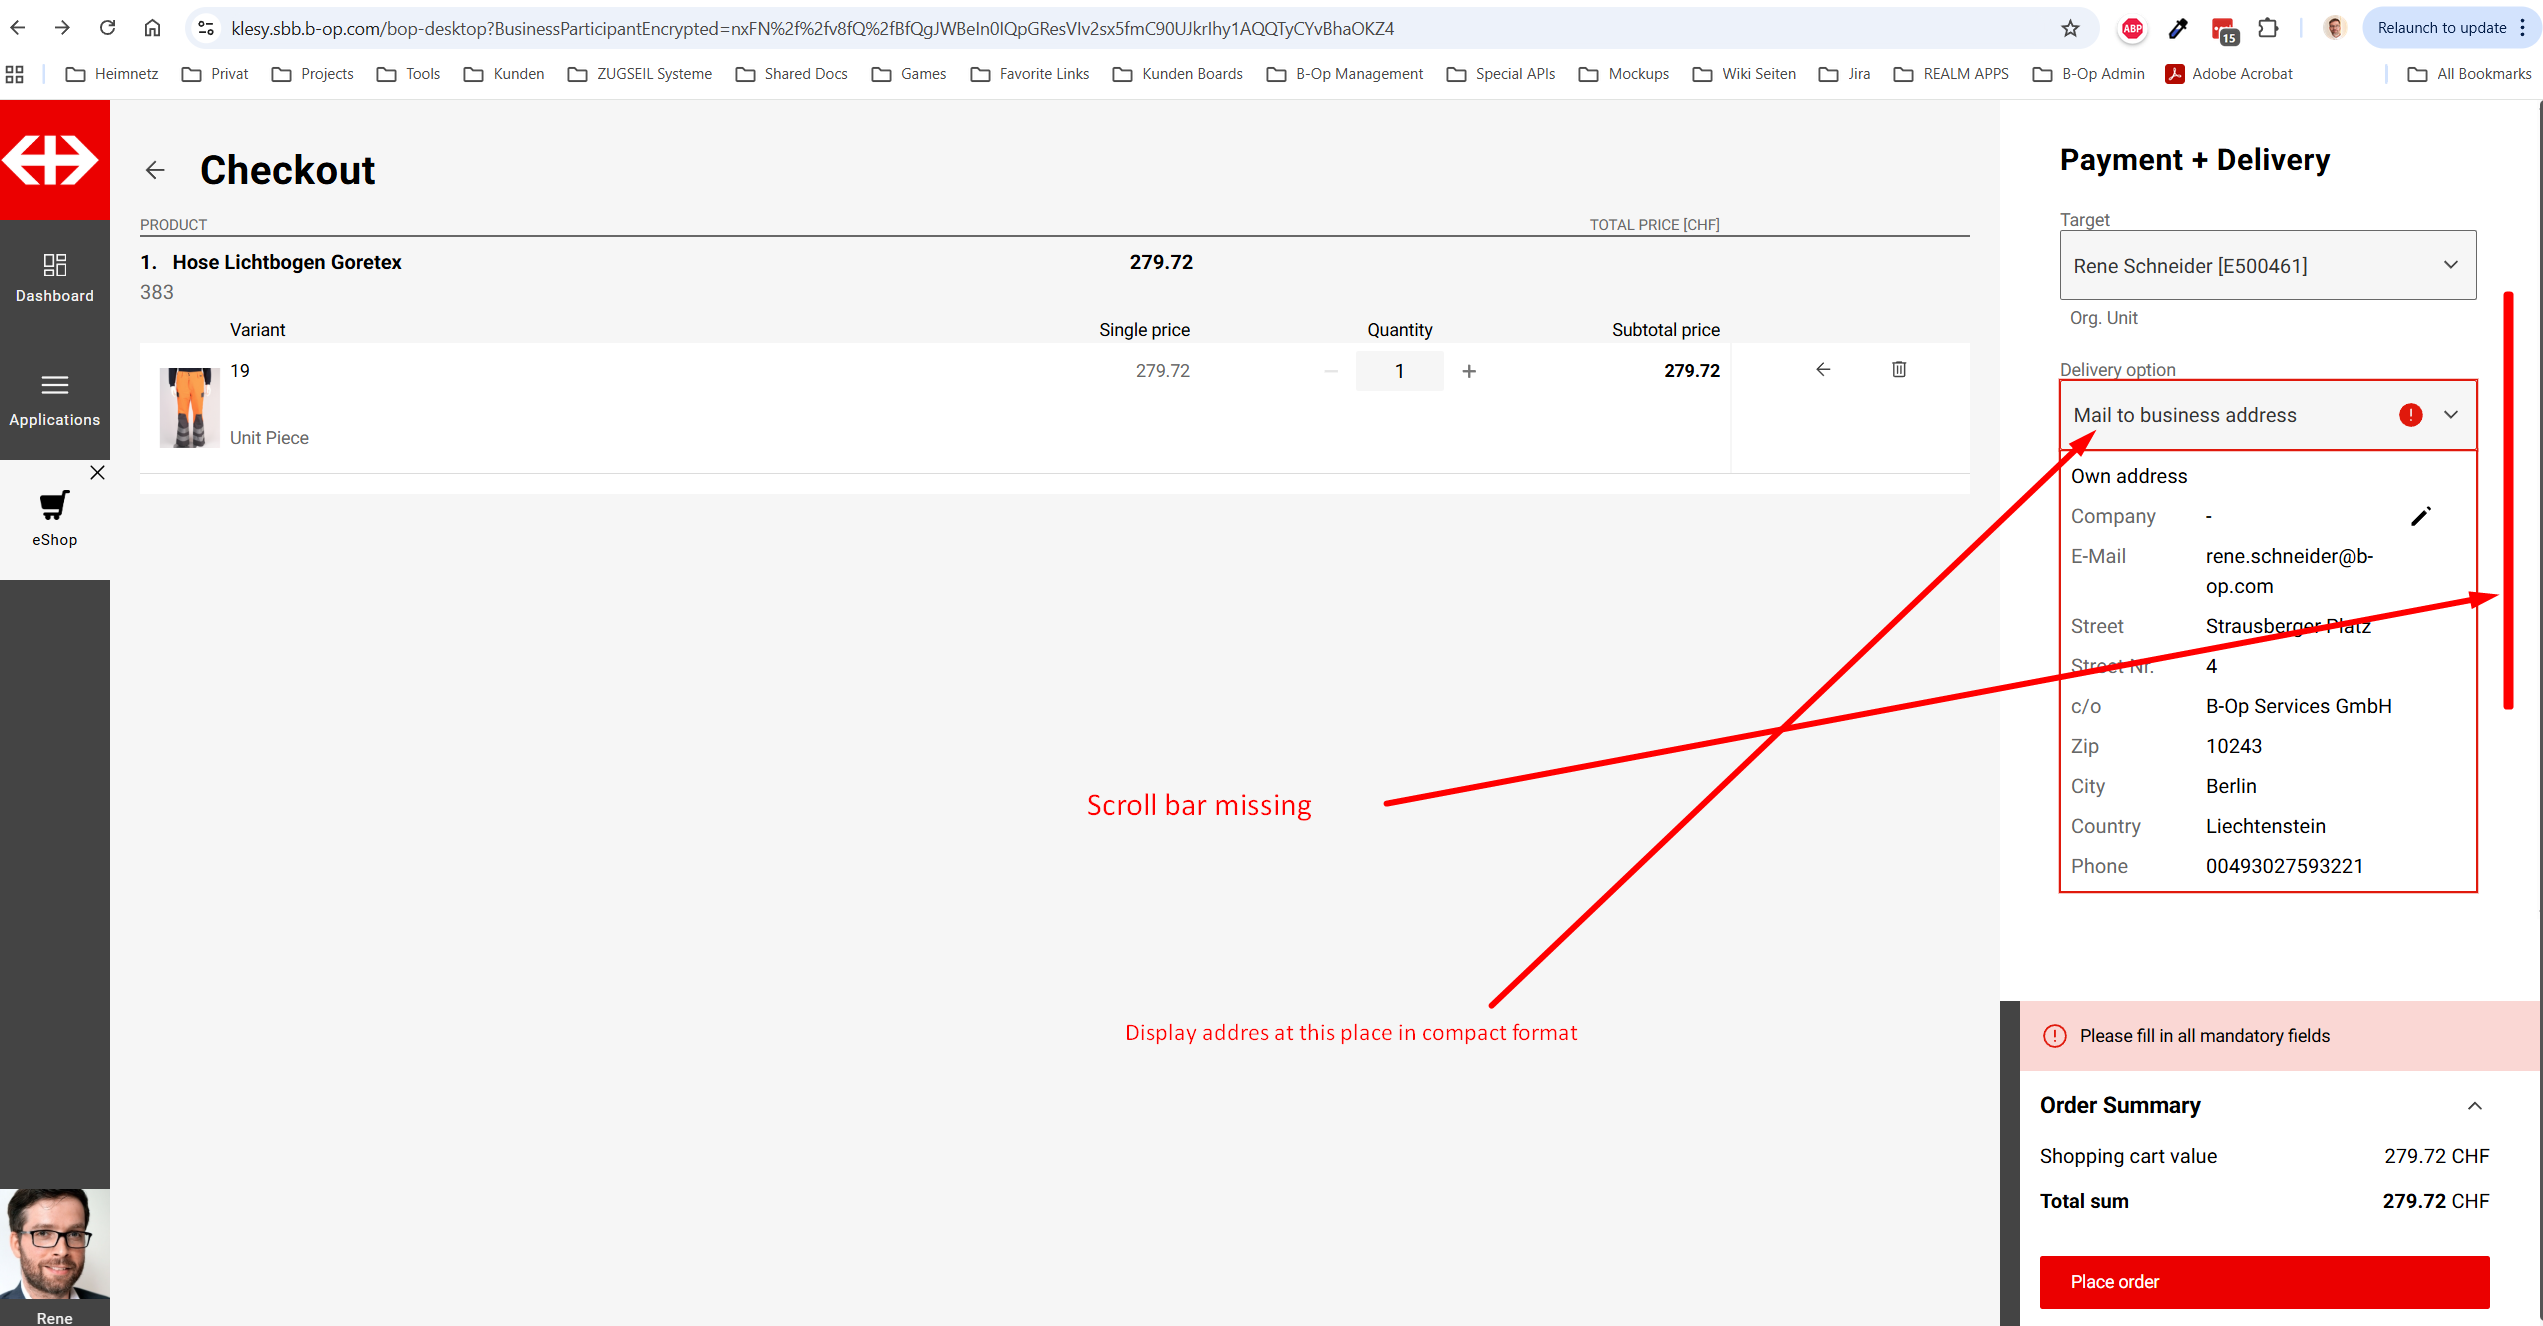This screenshot has width=2543, height=1326.
Task: Click back arrow next to Checkout title
Action: 155,170
